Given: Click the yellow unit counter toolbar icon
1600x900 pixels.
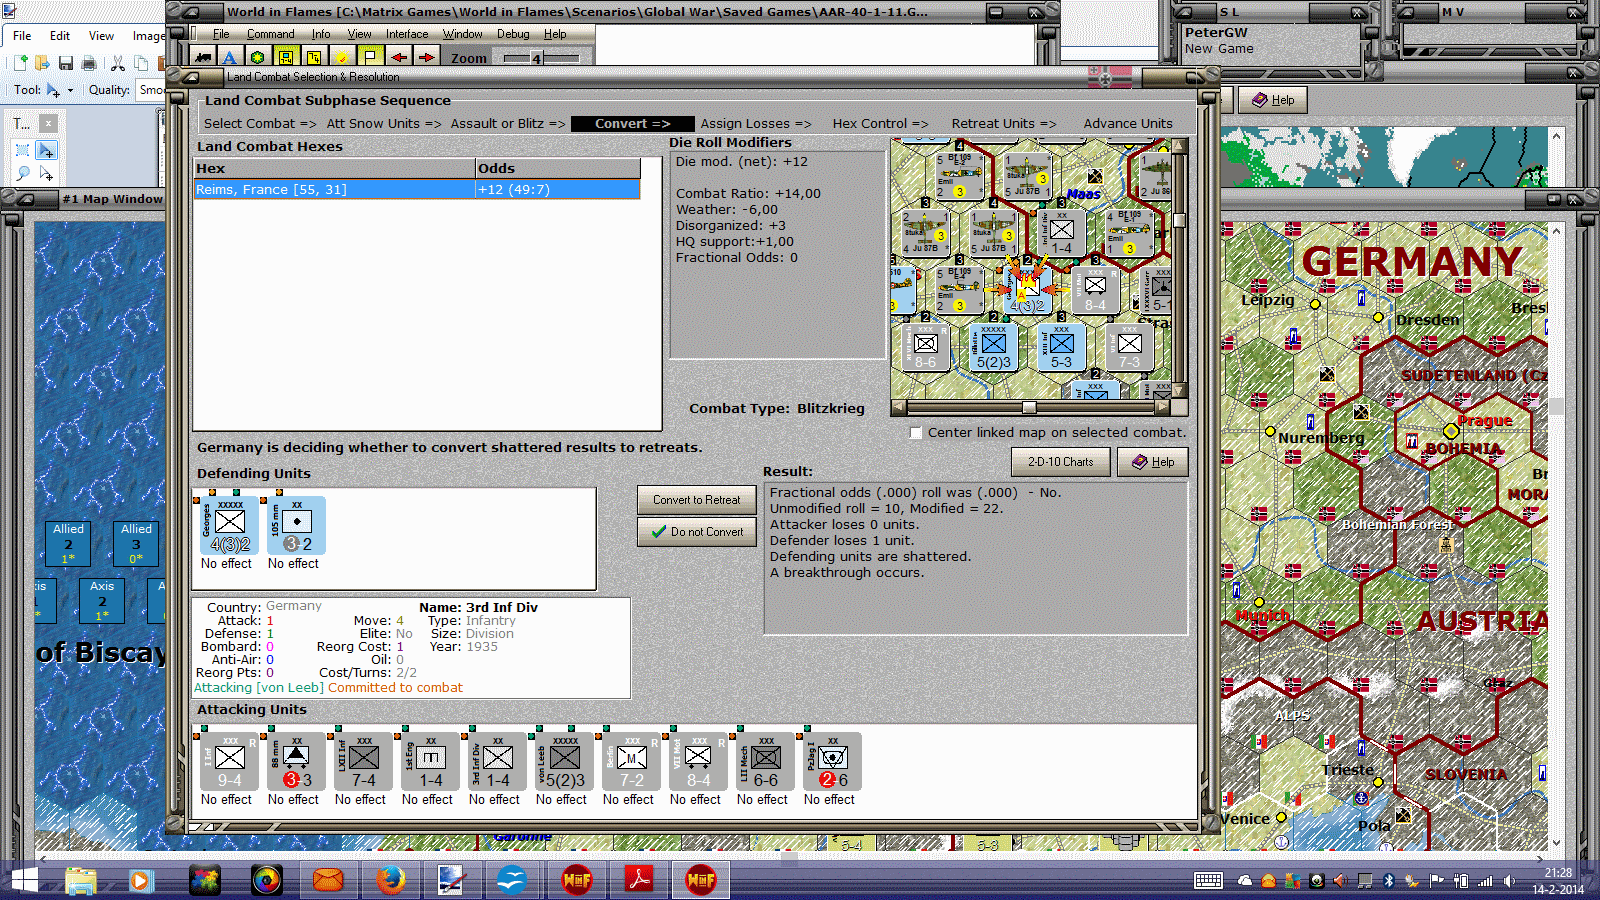Looking at the screenshot, I should coord(286,58).
